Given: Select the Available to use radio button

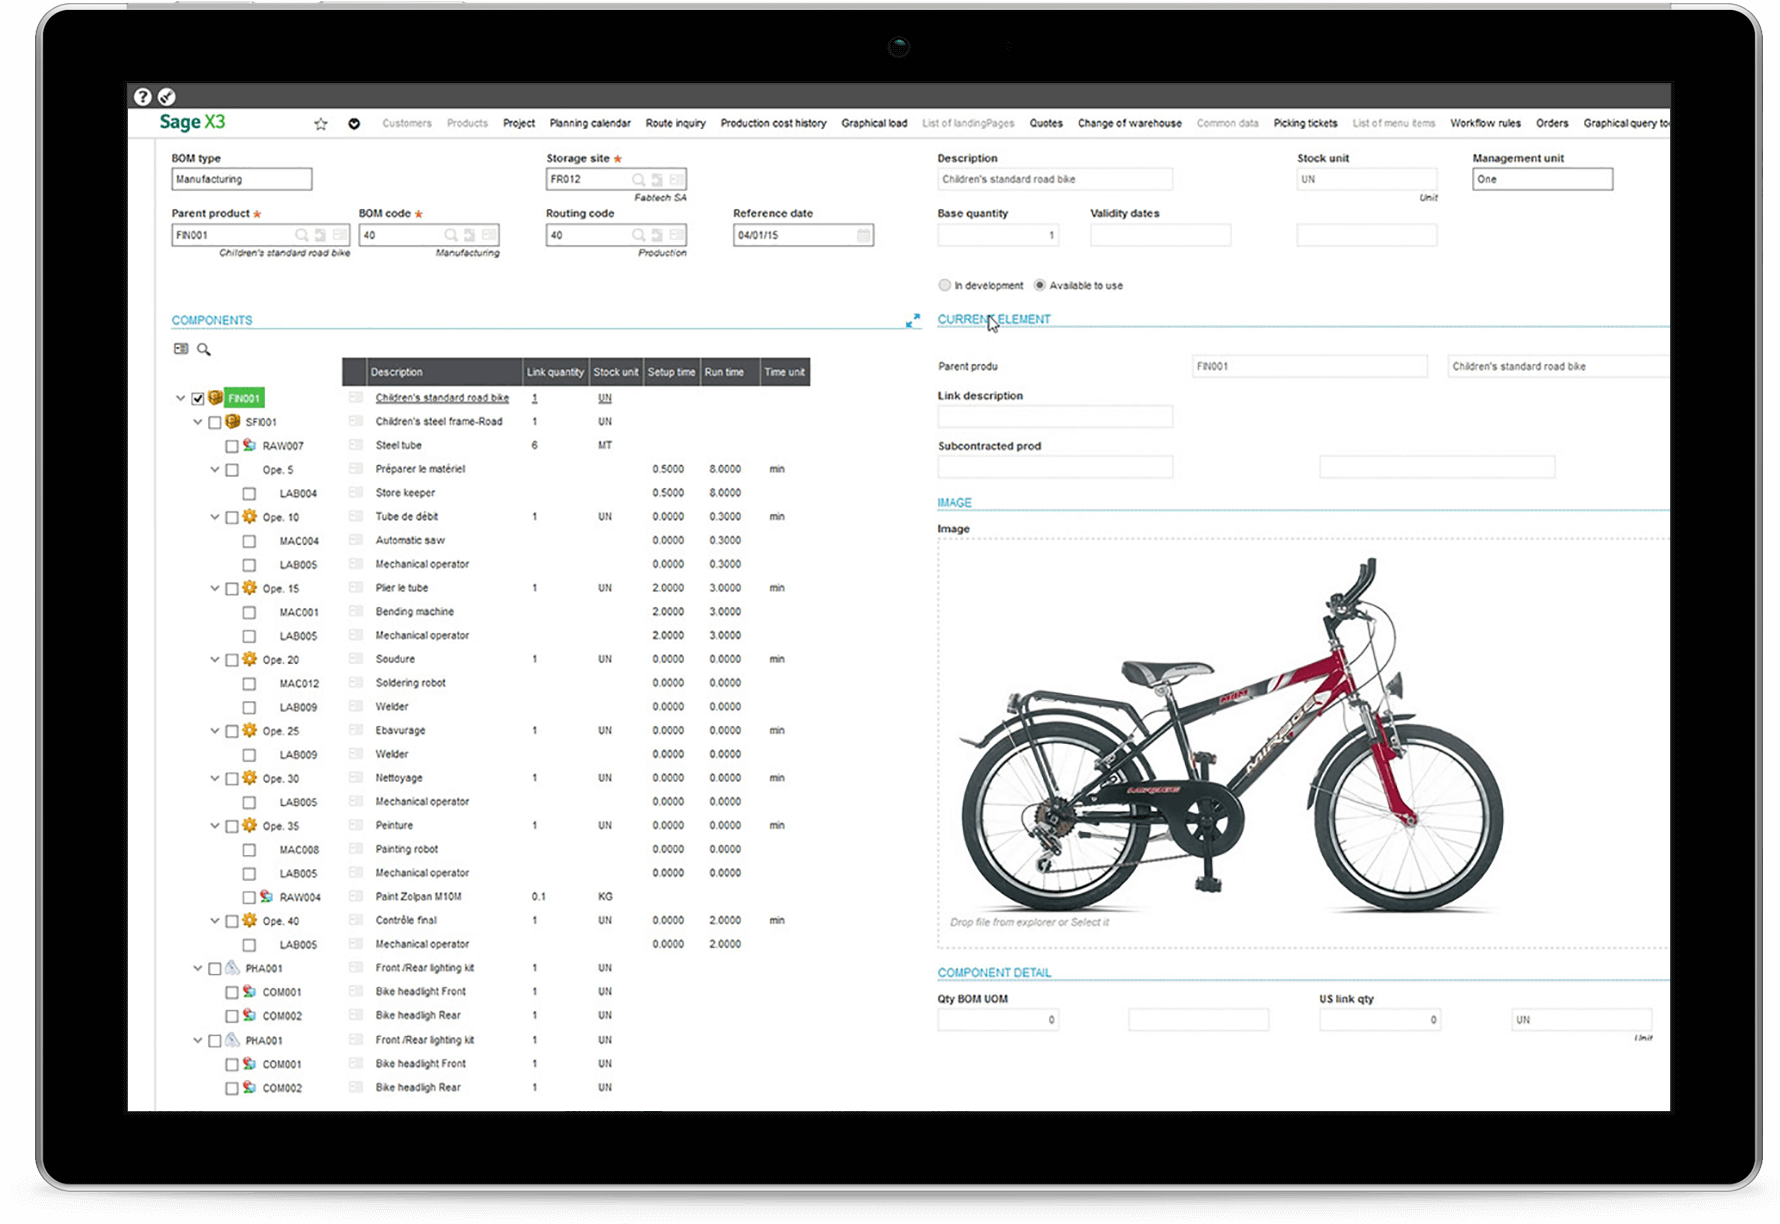Looking at the screenshot, I should [1040, 285].
